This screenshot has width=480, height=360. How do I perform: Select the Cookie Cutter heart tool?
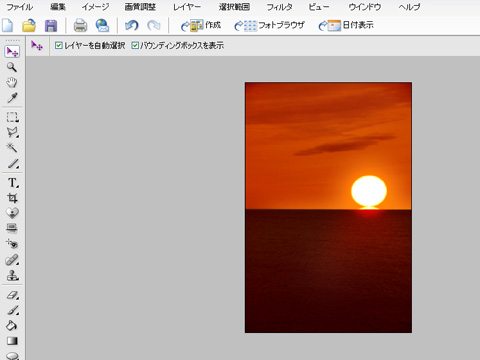(12, 213)
